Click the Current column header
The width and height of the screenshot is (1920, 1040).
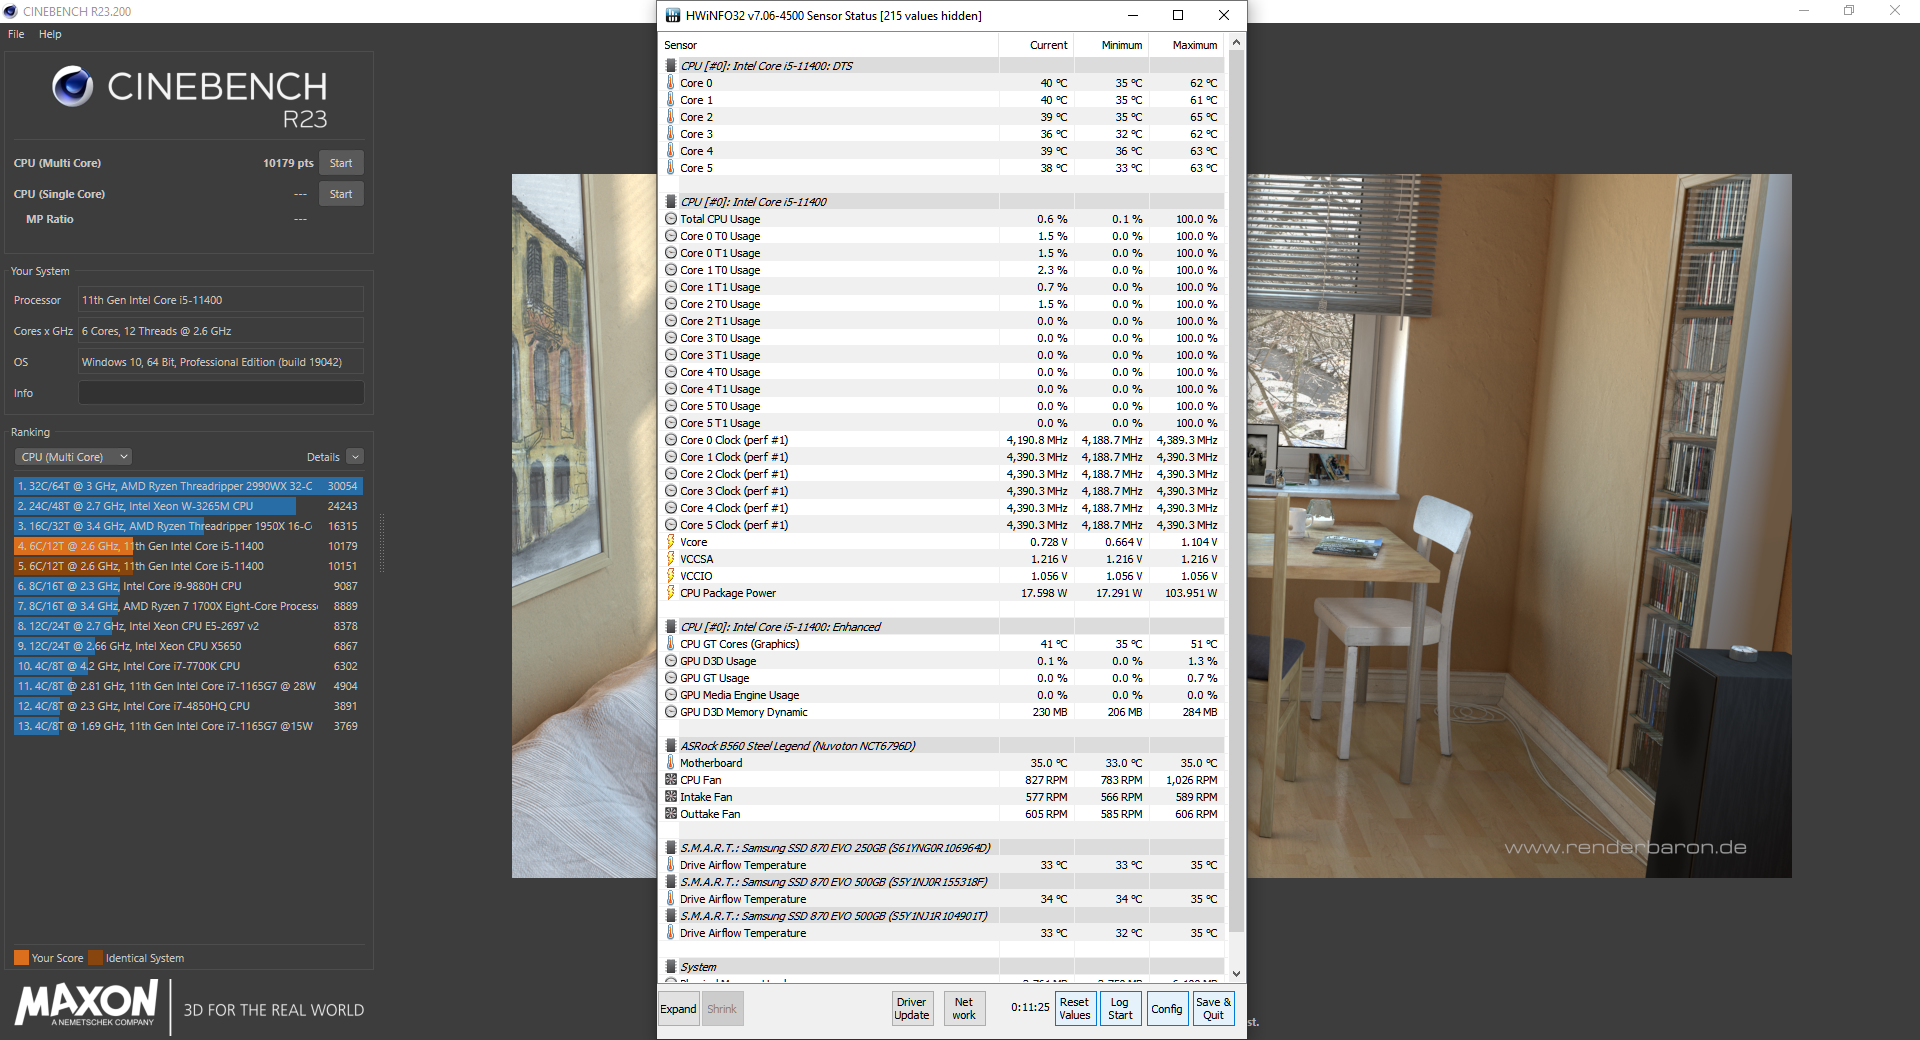click(1036, 45)
